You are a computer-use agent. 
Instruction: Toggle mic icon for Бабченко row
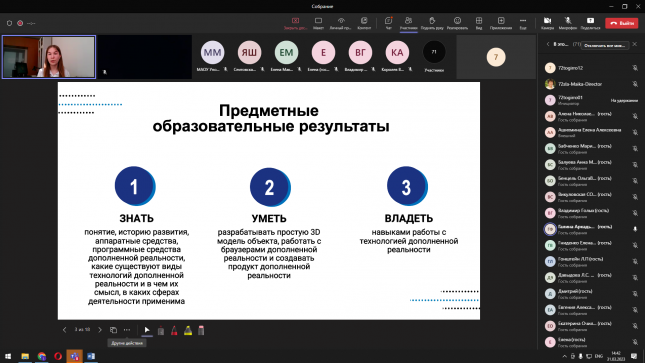point(635,149)
